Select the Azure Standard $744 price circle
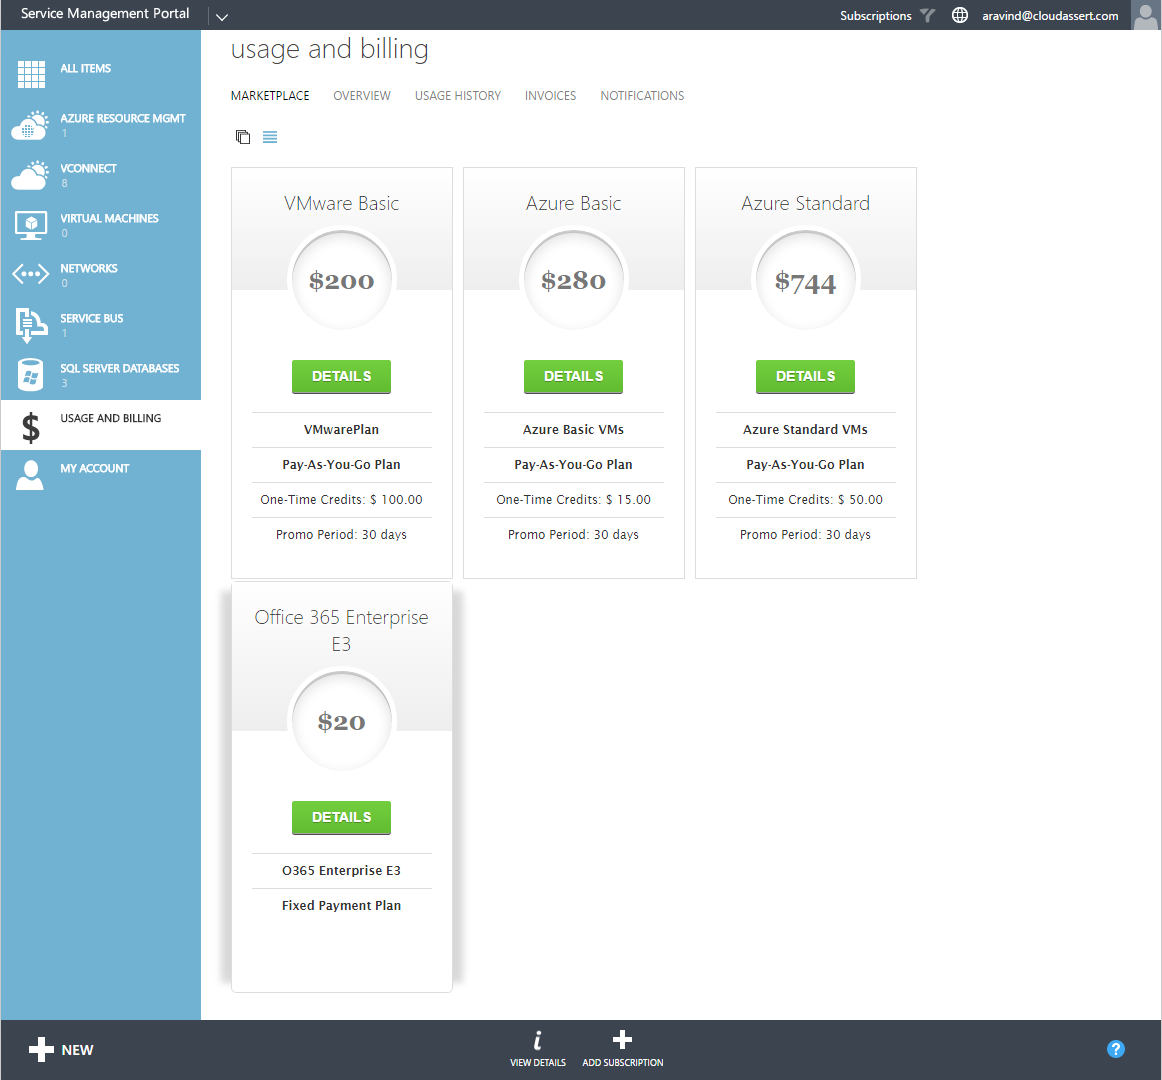Viewport: 1162px width, 1080px height. click(806, 280)
